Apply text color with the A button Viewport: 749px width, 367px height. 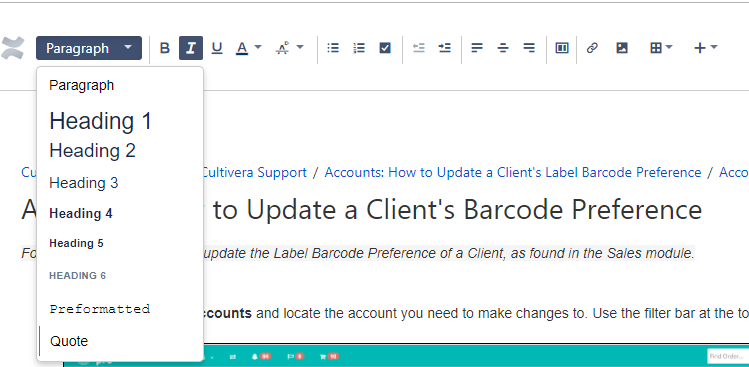point(242,48)
